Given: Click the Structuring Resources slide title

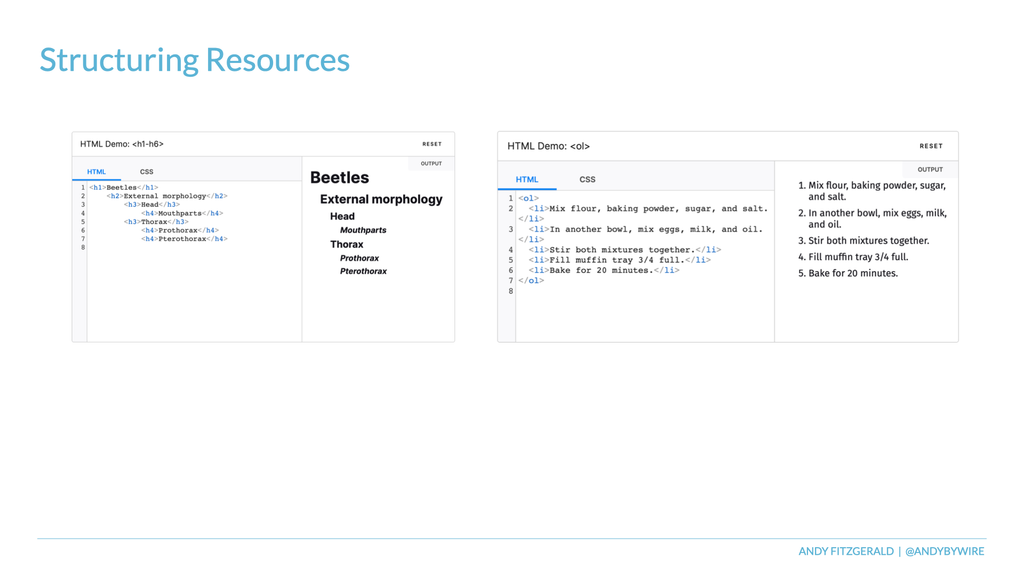Looking at the screenshot, I should [x=195, y=60].
